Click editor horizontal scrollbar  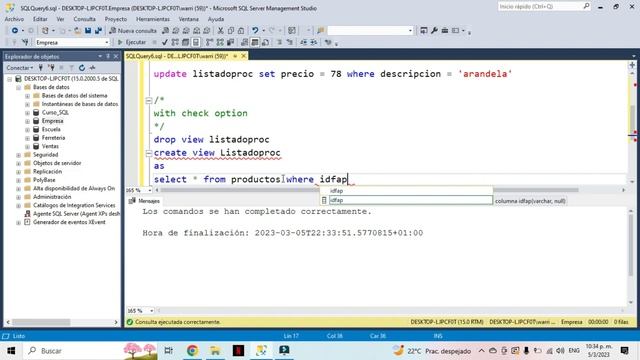pos(369,190)
